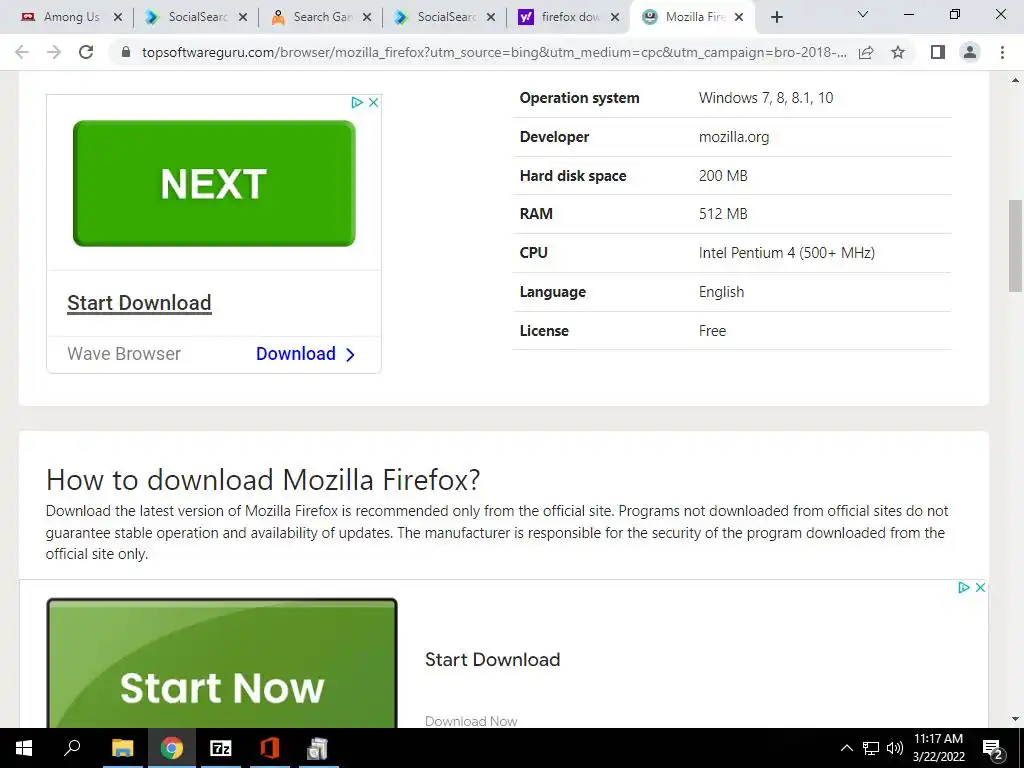
Task: Open the taskbar clock and date
Action: [x=938, y=748]
